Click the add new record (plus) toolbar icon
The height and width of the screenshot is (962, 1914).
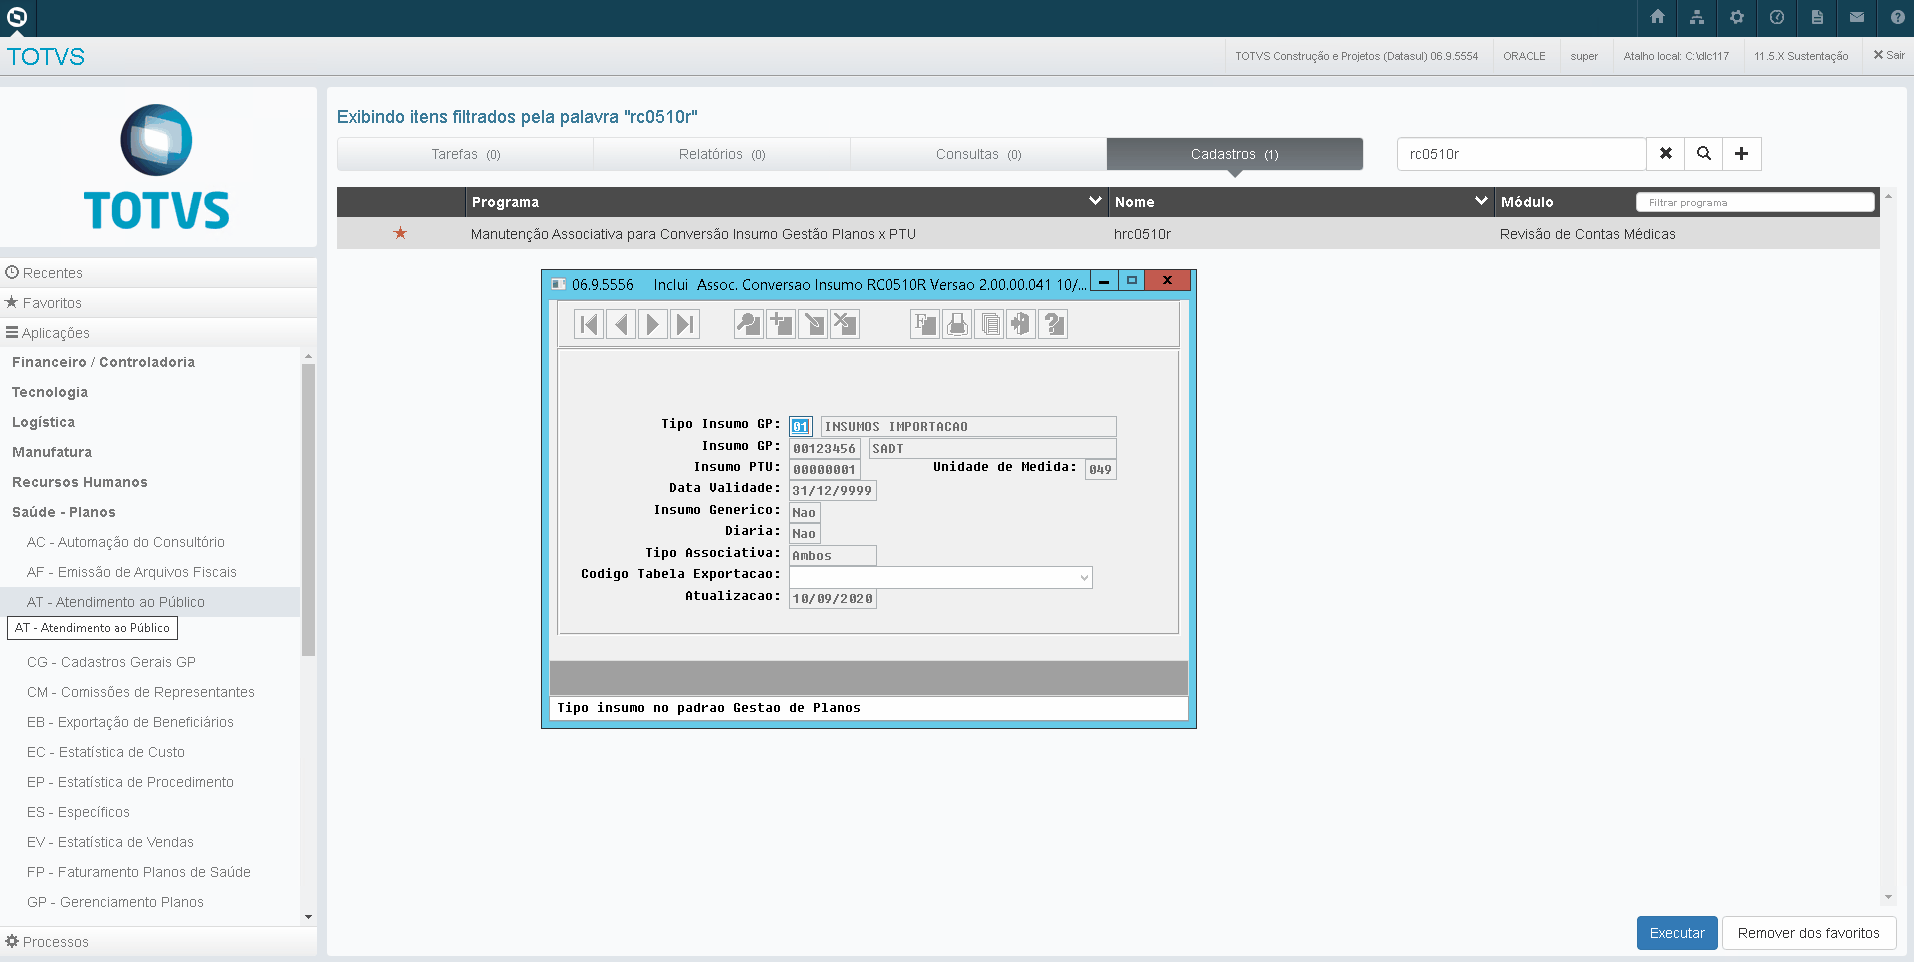point(781,324)
